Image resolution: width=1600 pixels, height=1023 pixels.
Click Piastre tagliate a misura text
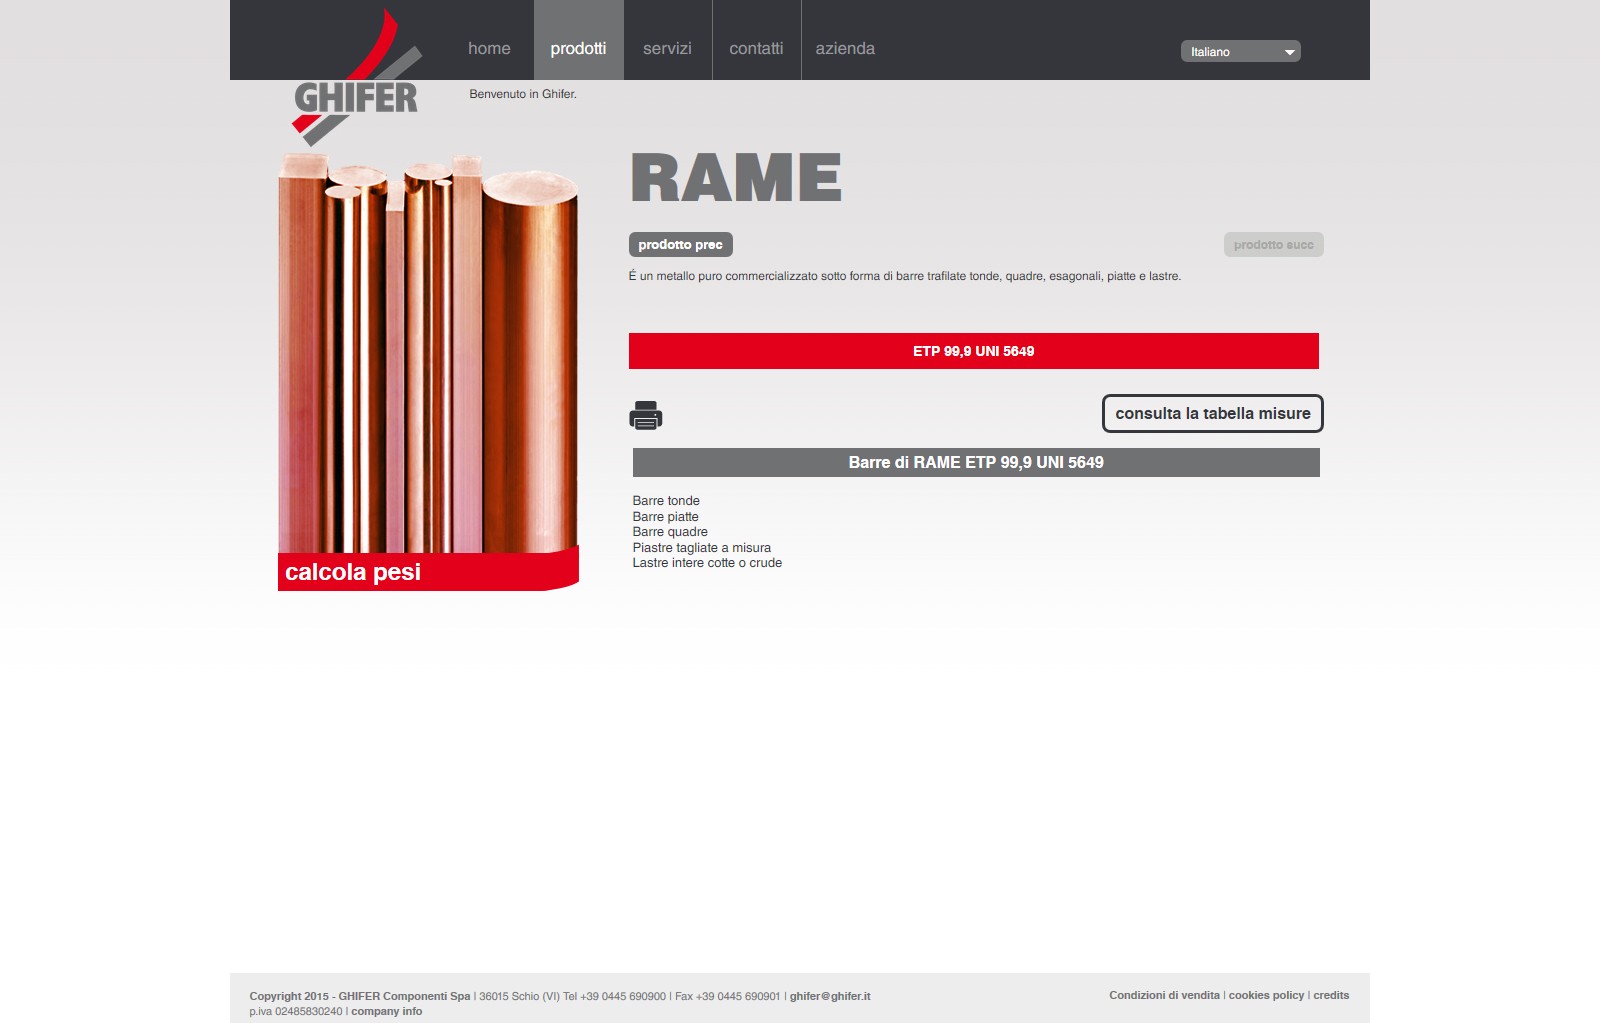coord(701,548)
